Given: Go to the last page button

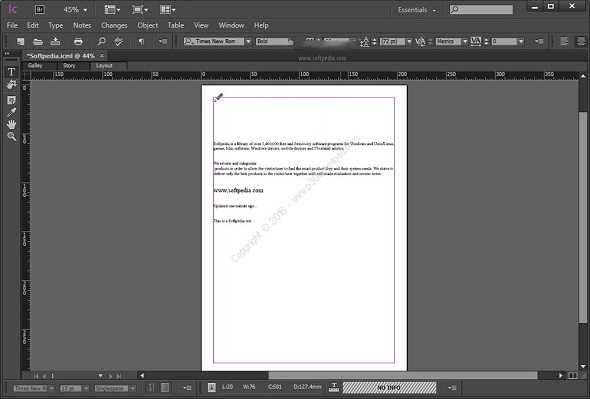Looking at the screenshot, I should click(119, 376).
